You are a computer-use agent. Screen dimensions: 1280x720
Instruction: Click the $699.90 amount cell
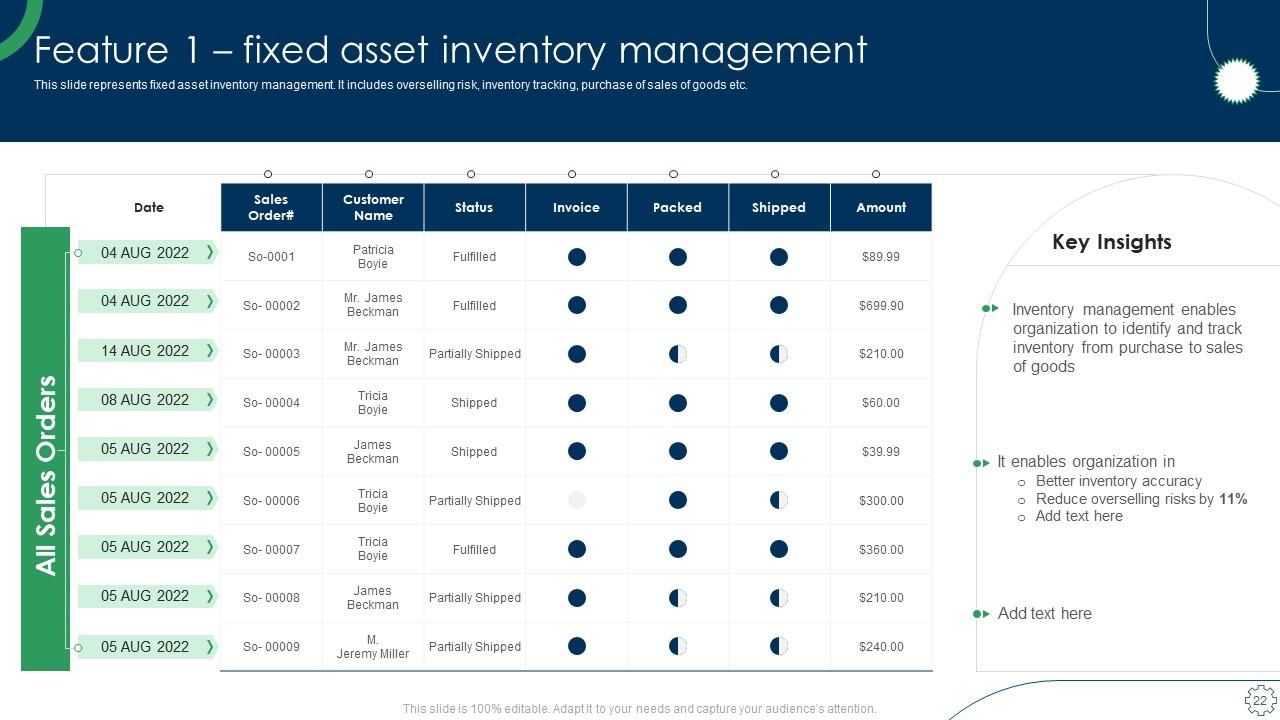click(x=881, y=305)
